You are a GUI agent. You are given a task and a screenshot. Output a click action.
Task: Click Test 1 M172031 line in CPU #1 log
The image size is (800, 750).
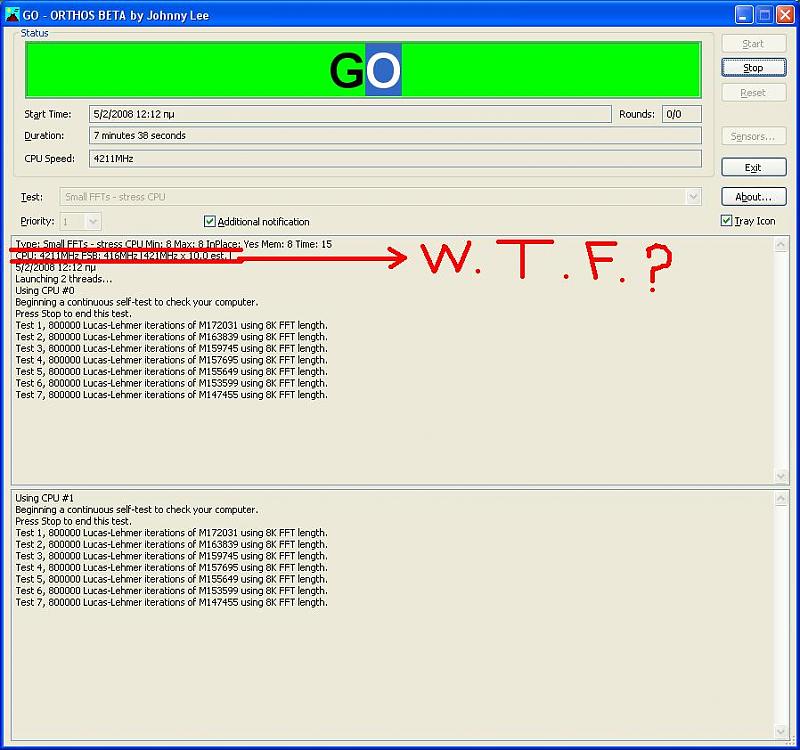click(x=171, y=533)
